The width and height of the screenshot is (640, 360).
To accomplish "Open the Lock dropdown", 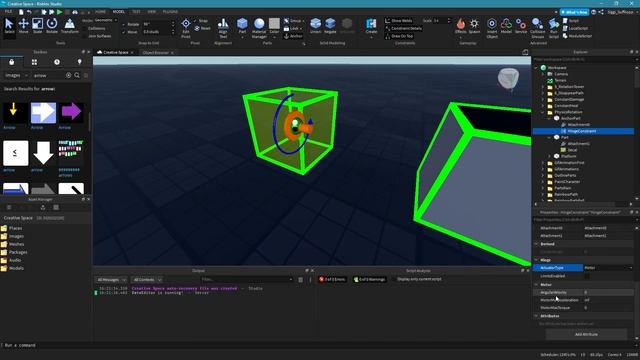I will tap(293, 28).
